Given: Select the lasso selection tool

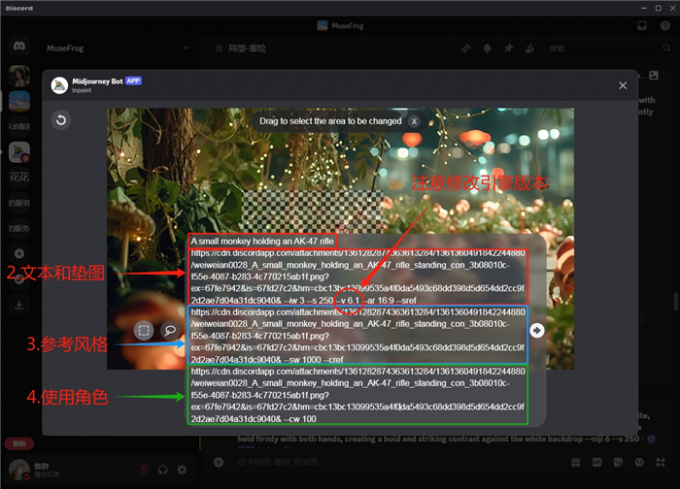Looking at the screenshot, I should [170, 331].
